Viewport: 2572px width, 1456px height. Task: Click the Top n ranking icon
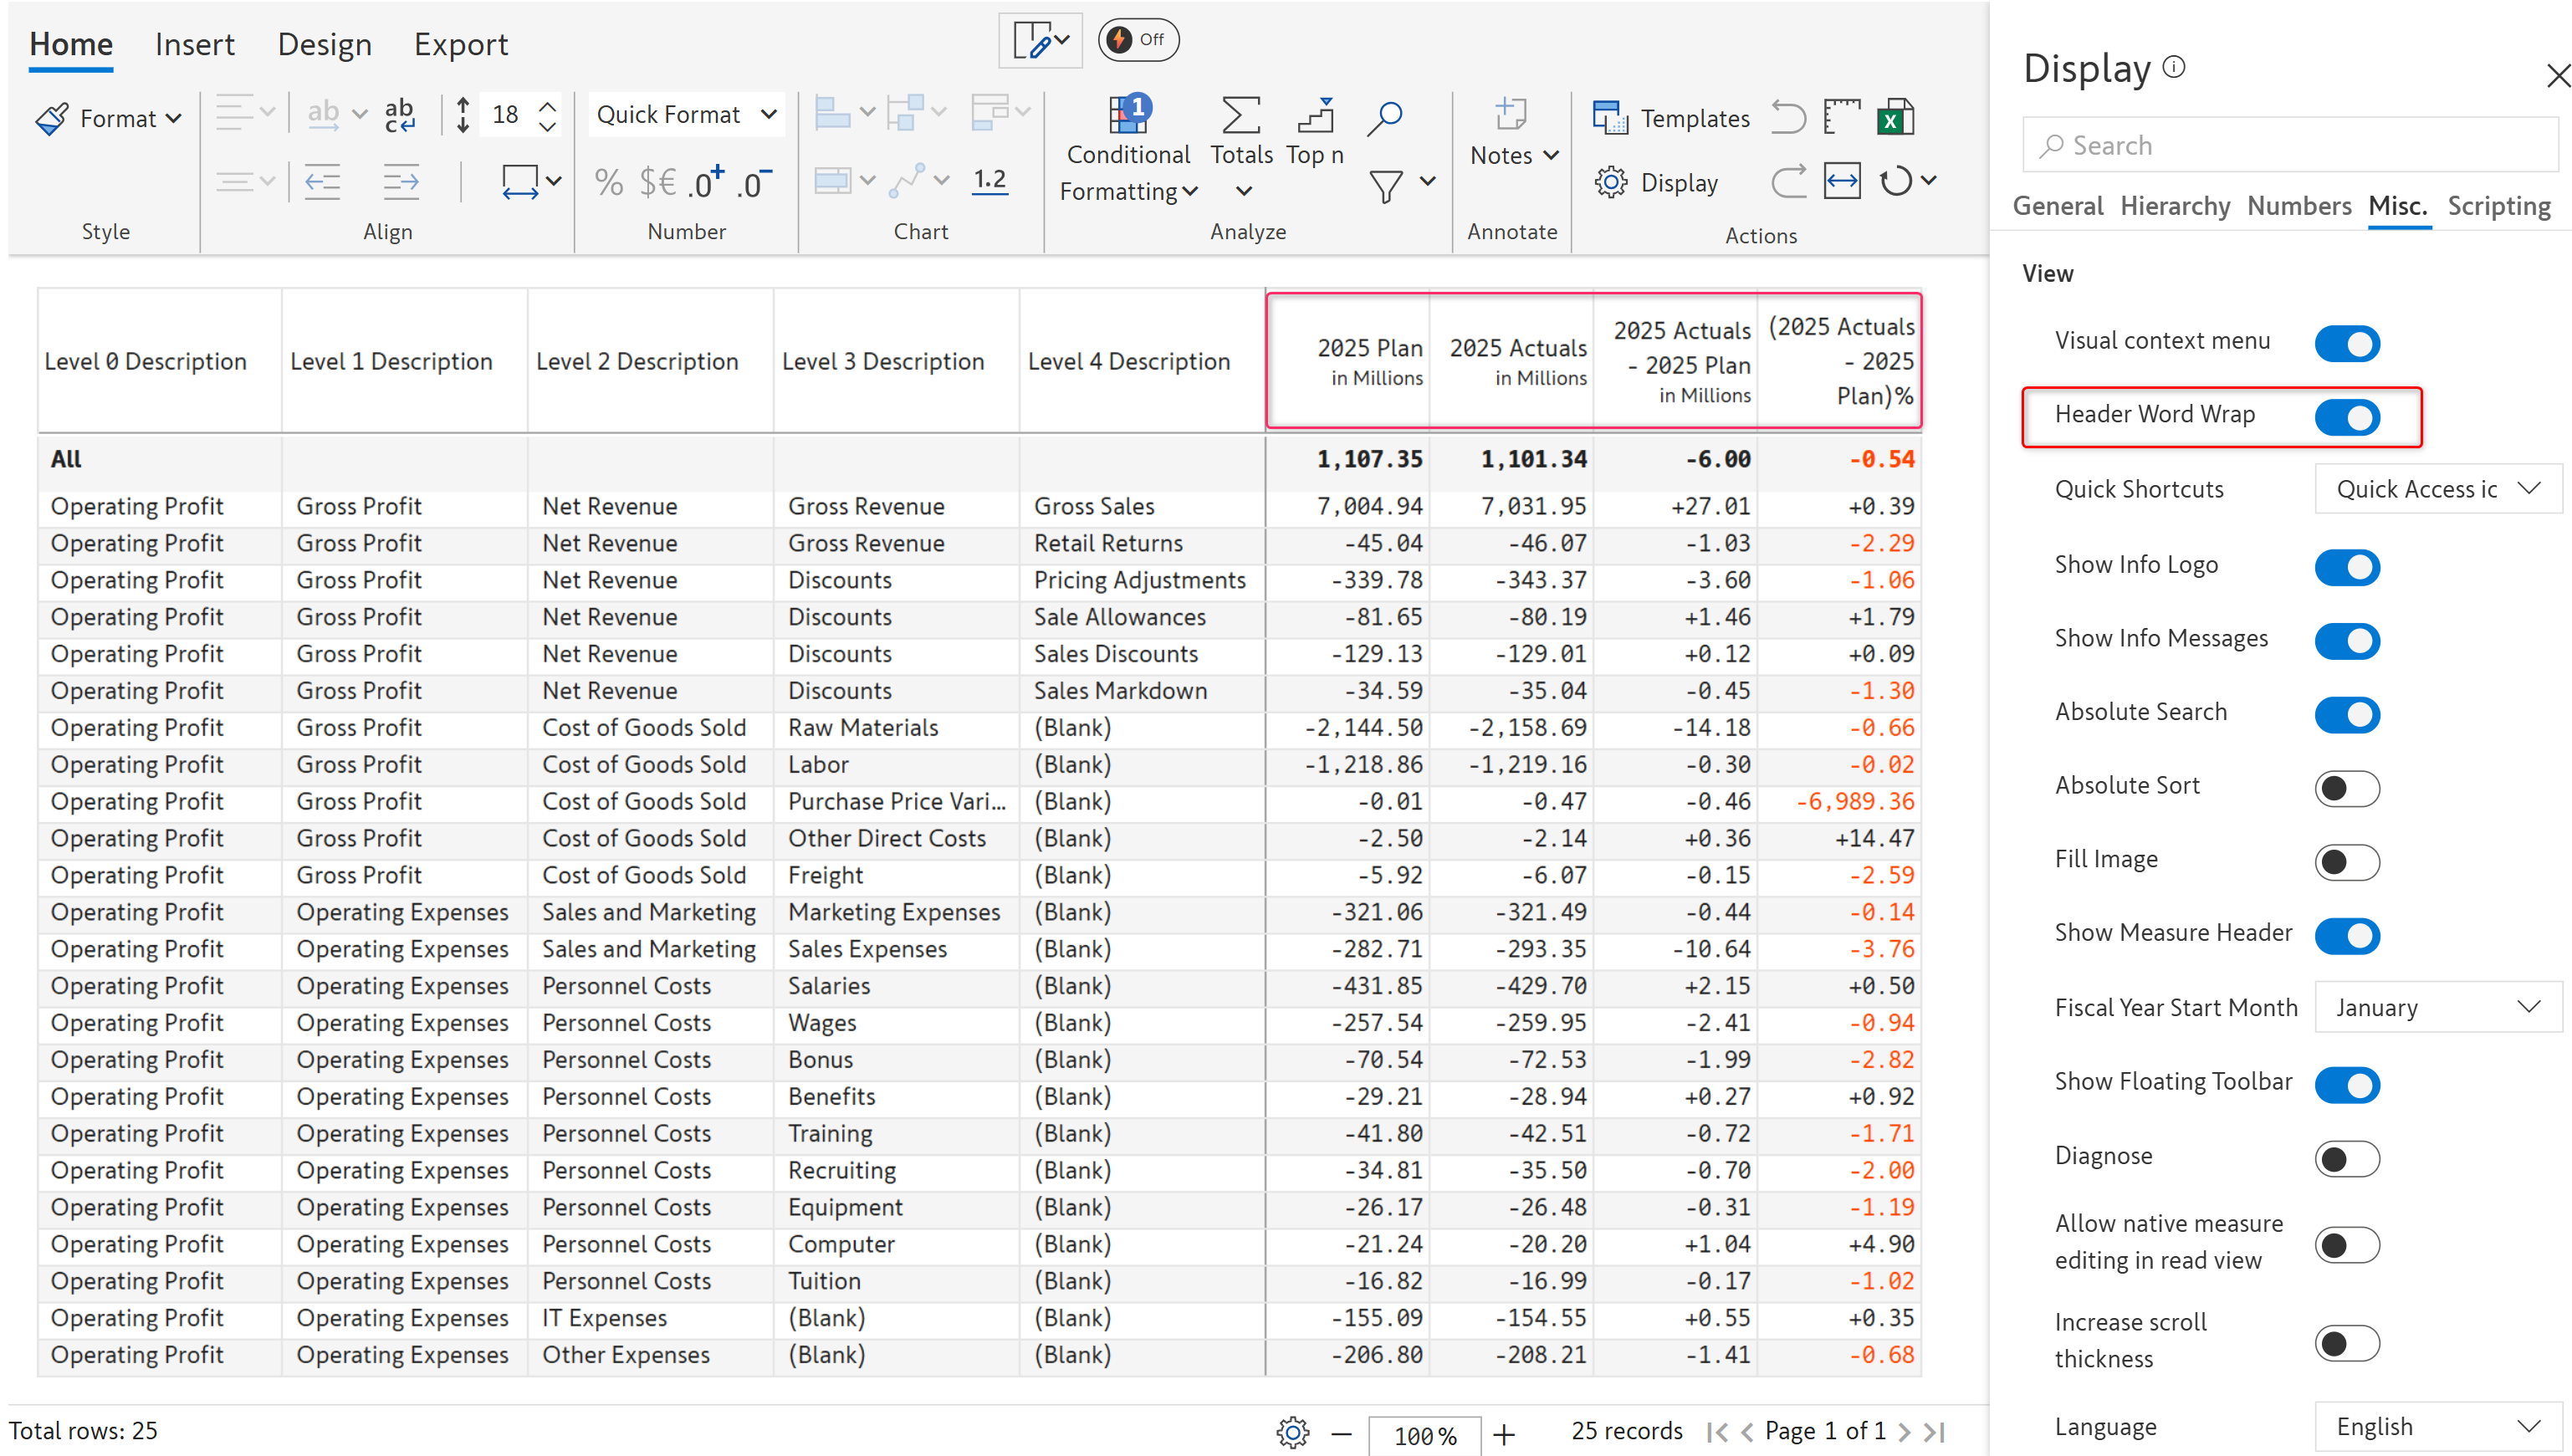(1315, 117)
